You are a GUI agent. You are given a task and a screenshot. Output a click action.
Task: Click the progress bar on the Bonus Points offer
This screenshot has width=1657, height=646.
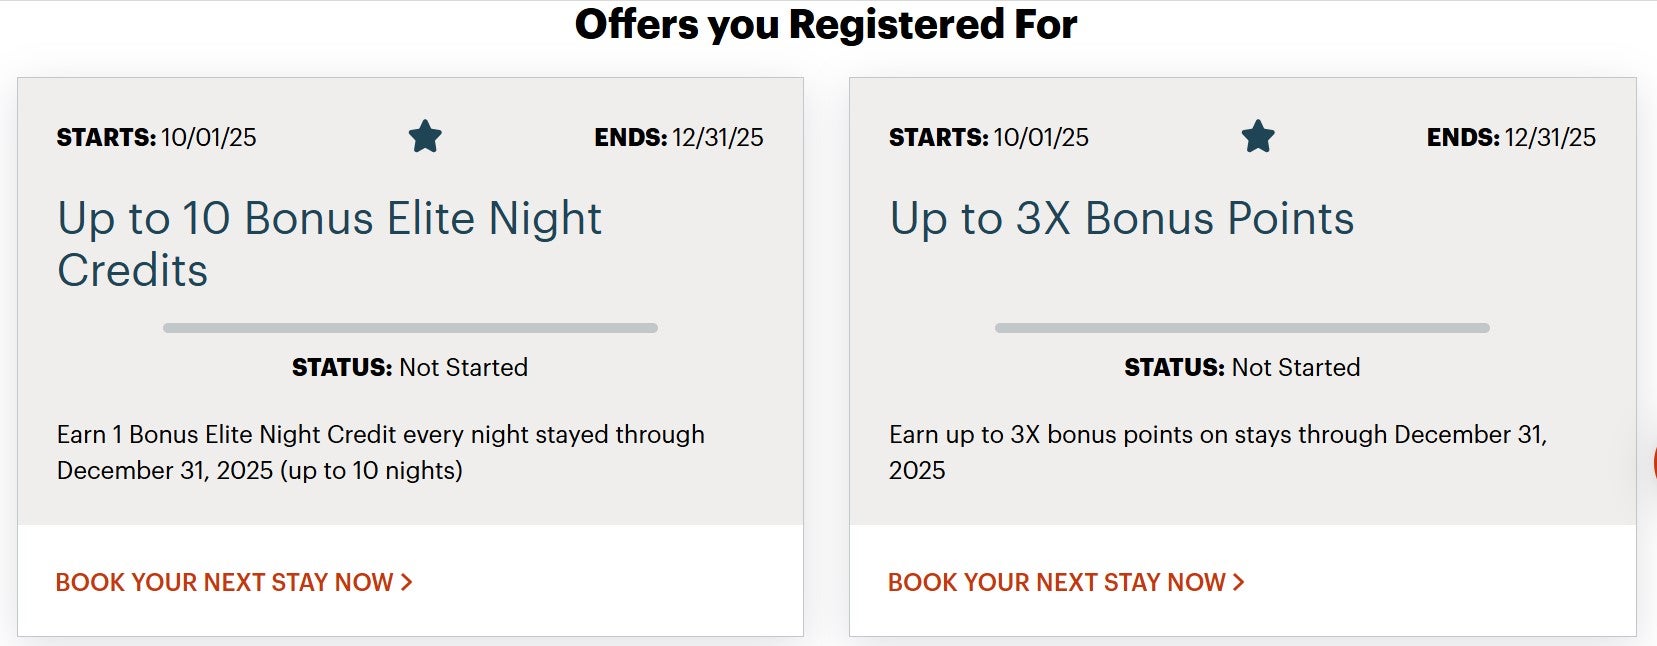coord(1242,326)
